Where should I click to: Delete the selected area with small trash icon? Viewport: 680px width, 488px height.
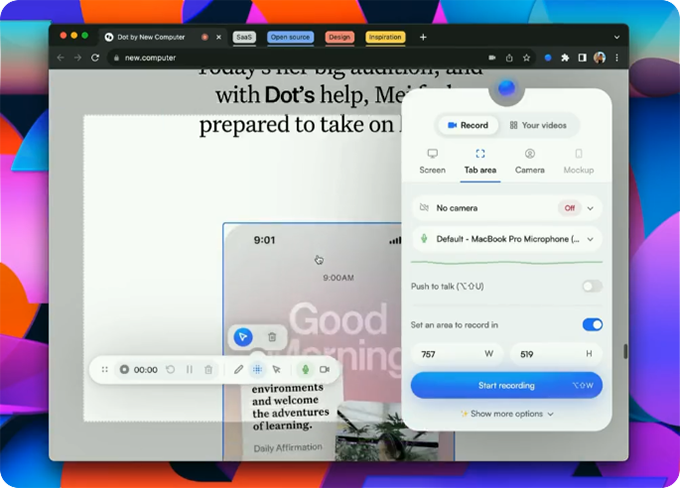coord(272,337)
